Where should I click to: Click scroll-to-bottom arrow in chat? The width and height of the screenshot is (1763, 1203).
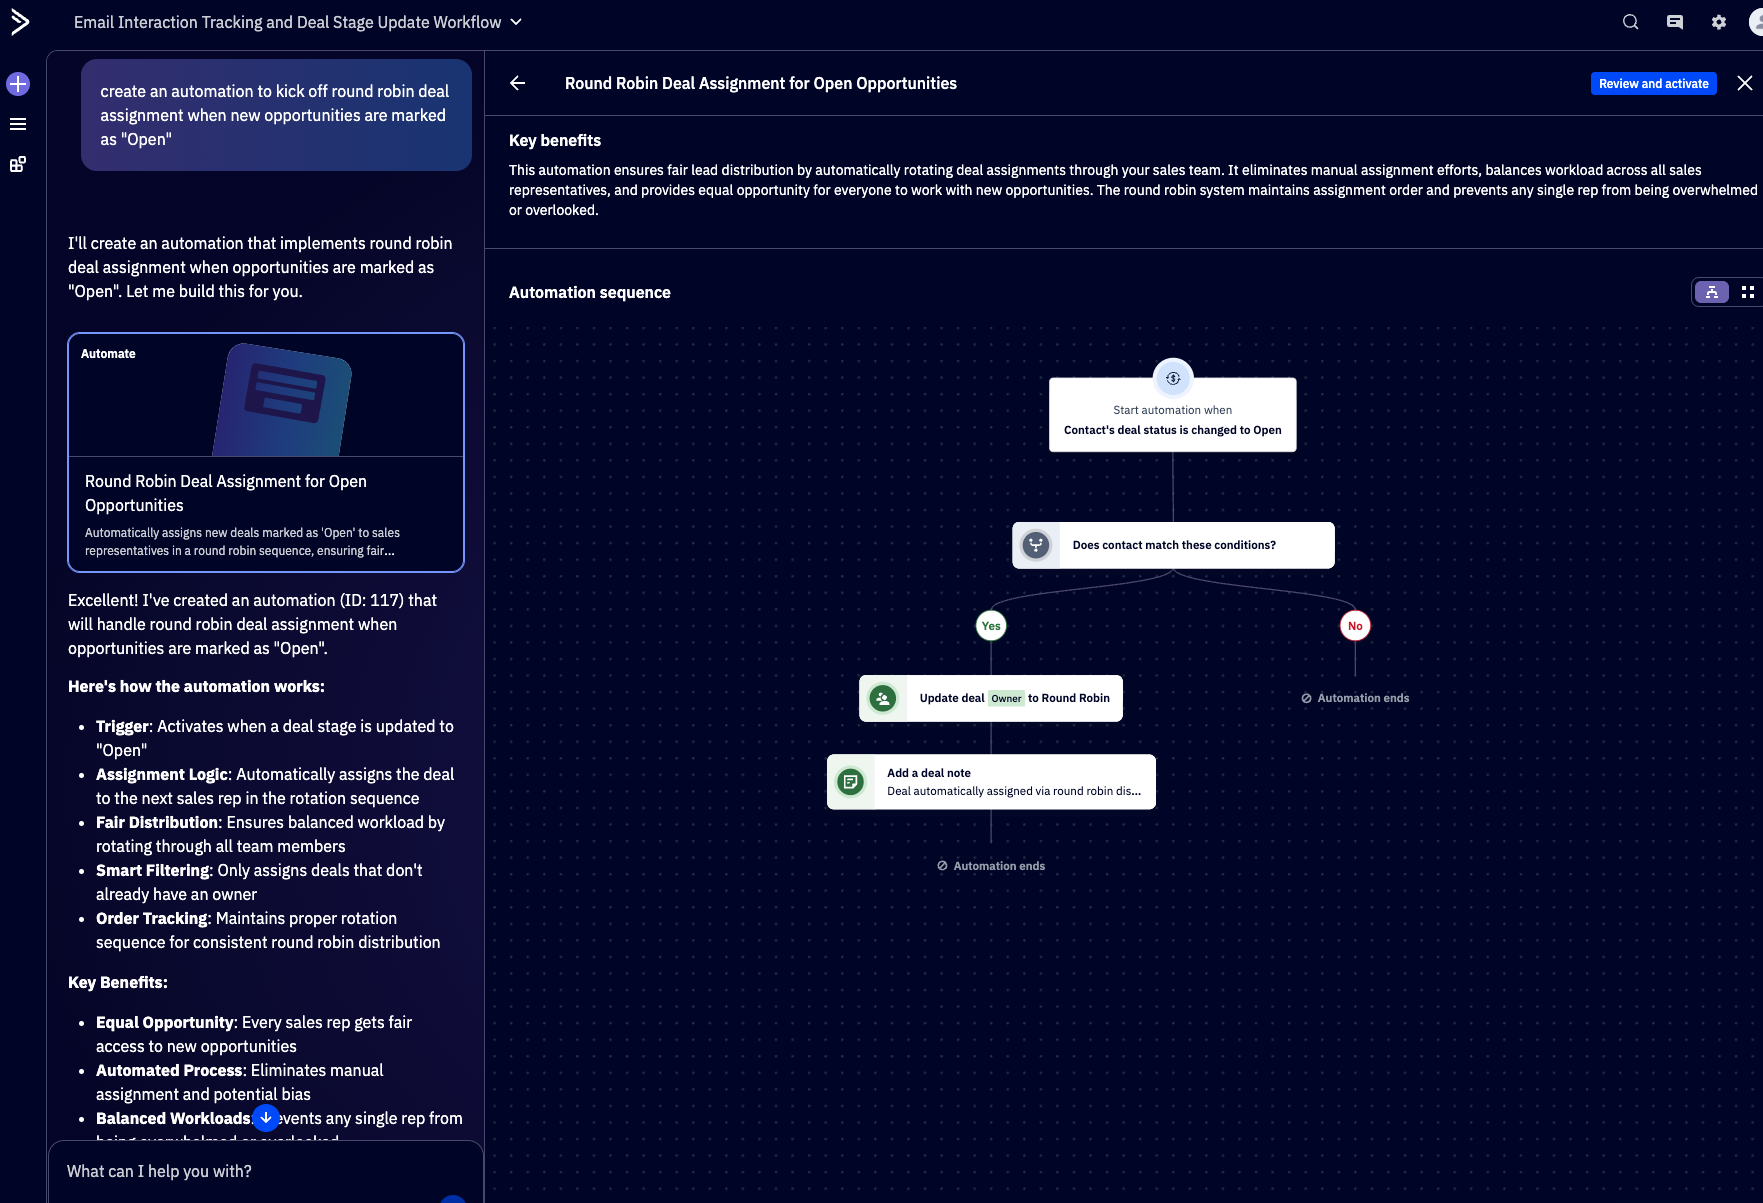[x=266, y=1118]
